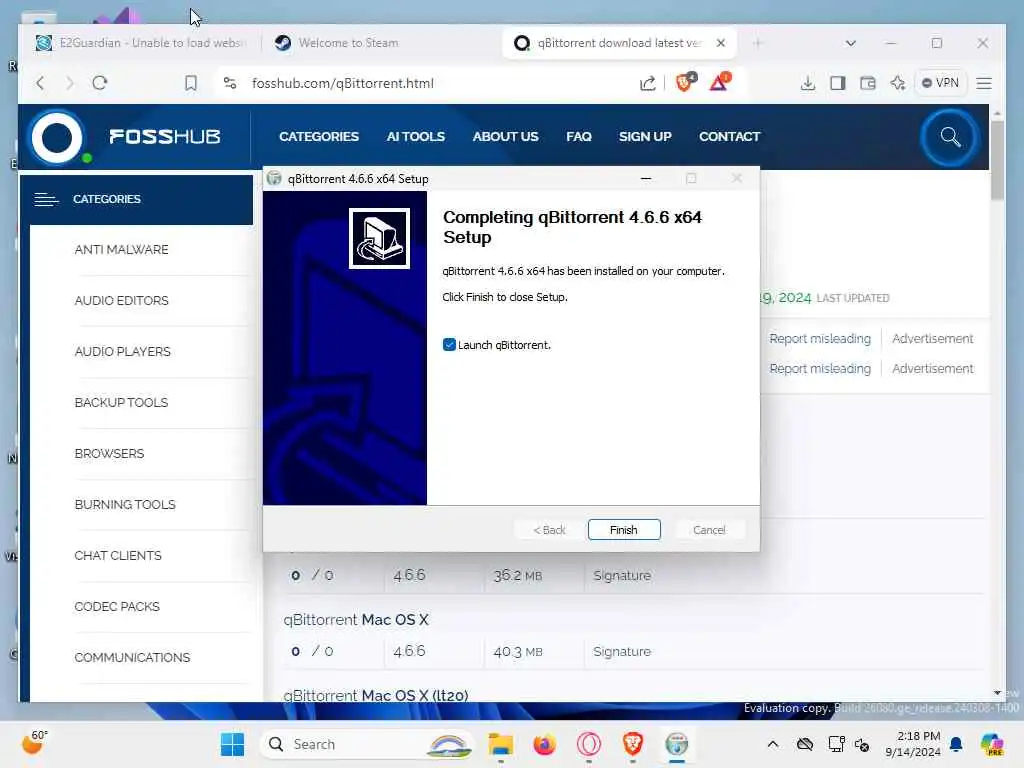
Task: Uncheck the Launch qBittorrent checkbox
Action: 449,345
